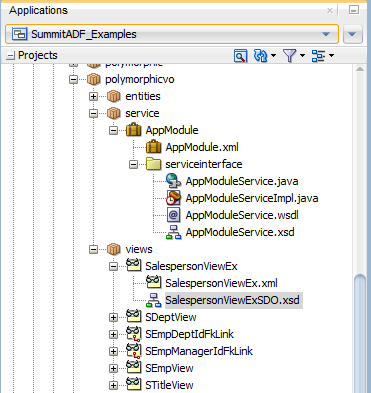Screen dimensions: 371x393
Task: Click the entities package icon
Action: pyautogui.click(x=114, y=96)
